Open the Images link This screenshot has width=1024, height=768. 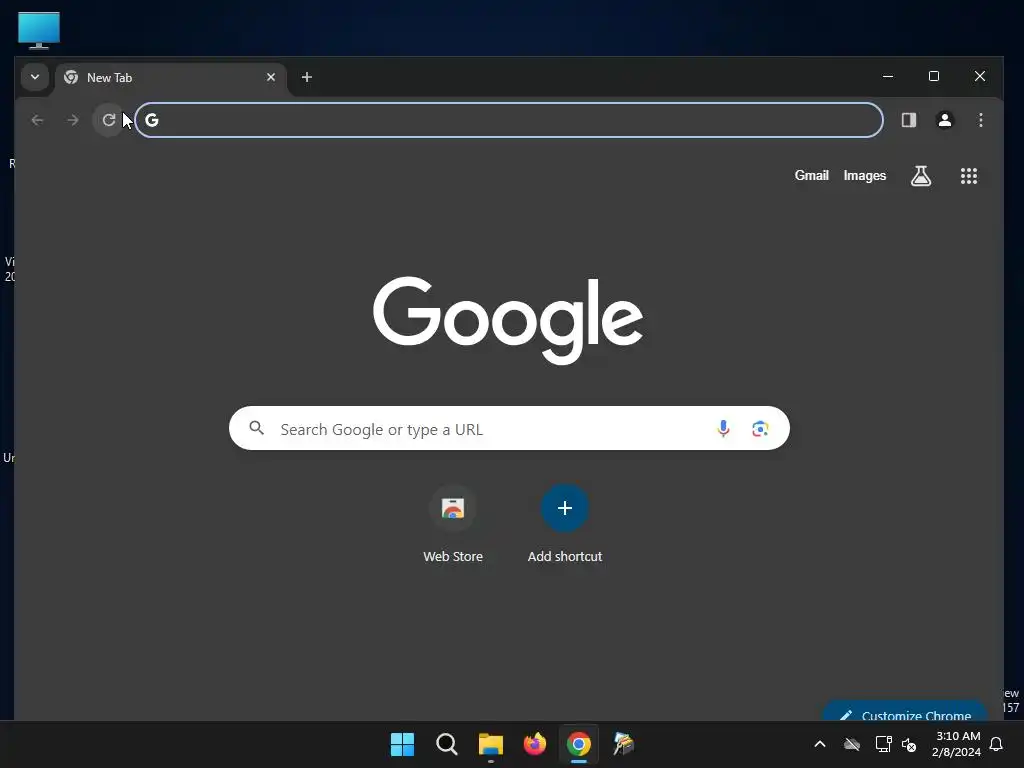coord(865,176)
